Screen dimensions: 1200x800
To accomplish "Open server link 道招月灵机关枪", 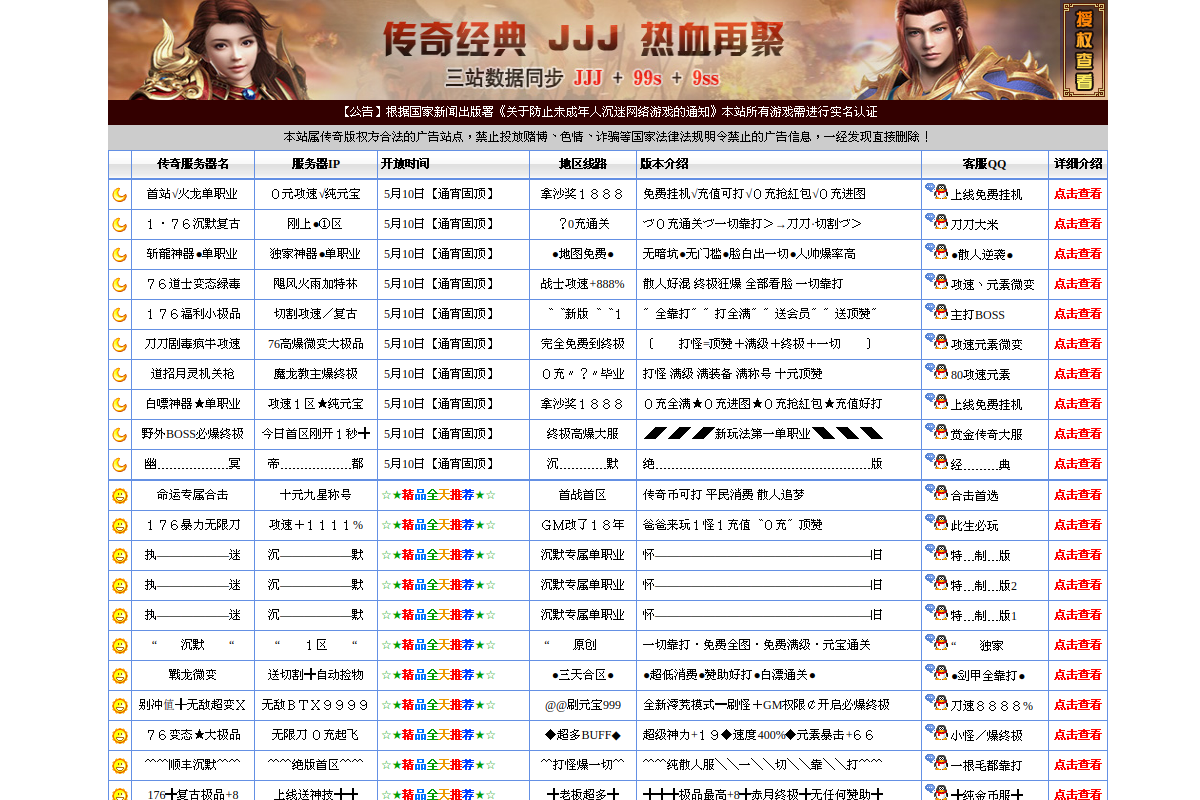I will (192, 374).
